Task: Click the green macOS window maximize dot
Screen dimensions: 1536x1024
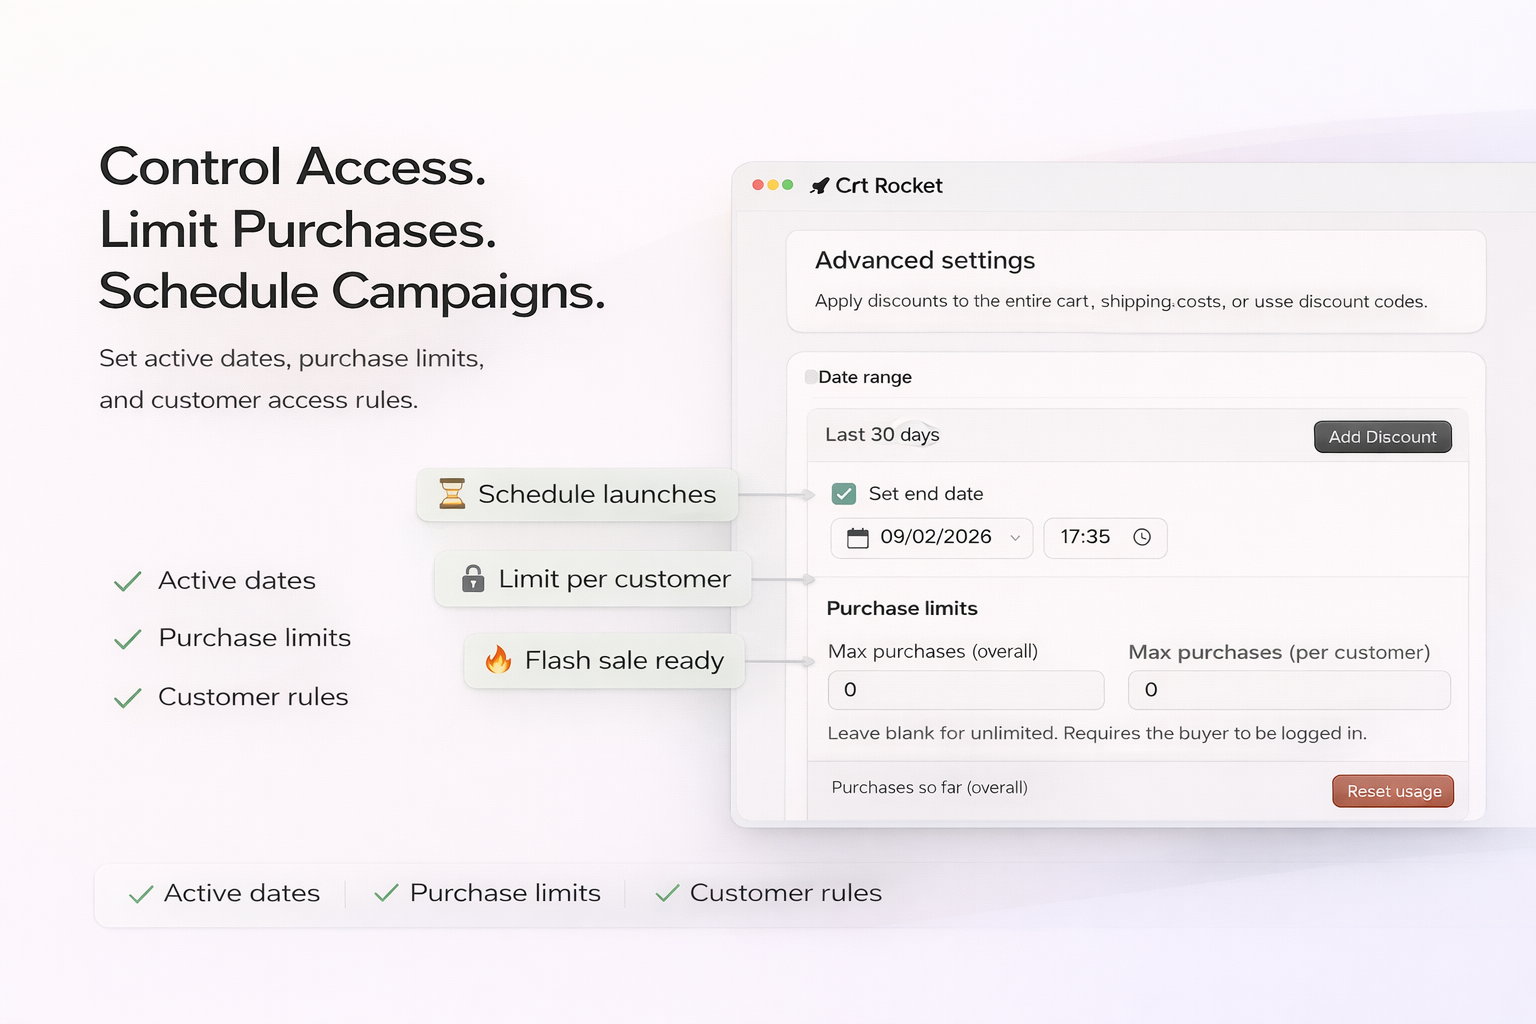Action: (788, 185)
